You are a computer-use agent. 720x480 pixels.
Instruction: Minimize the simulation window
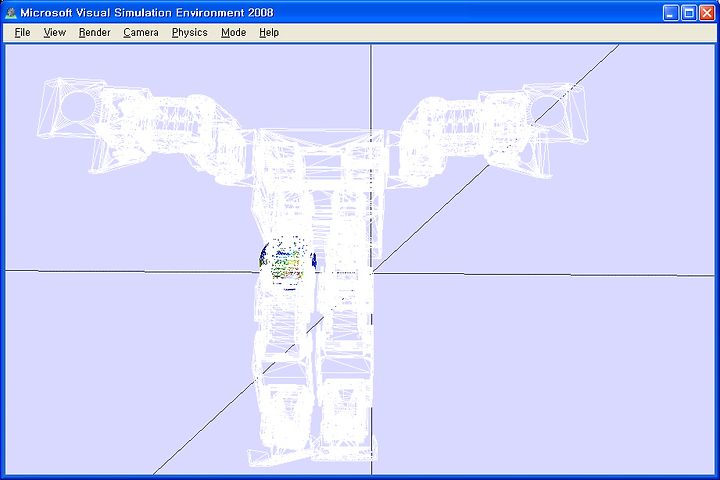tap(671, 13)
